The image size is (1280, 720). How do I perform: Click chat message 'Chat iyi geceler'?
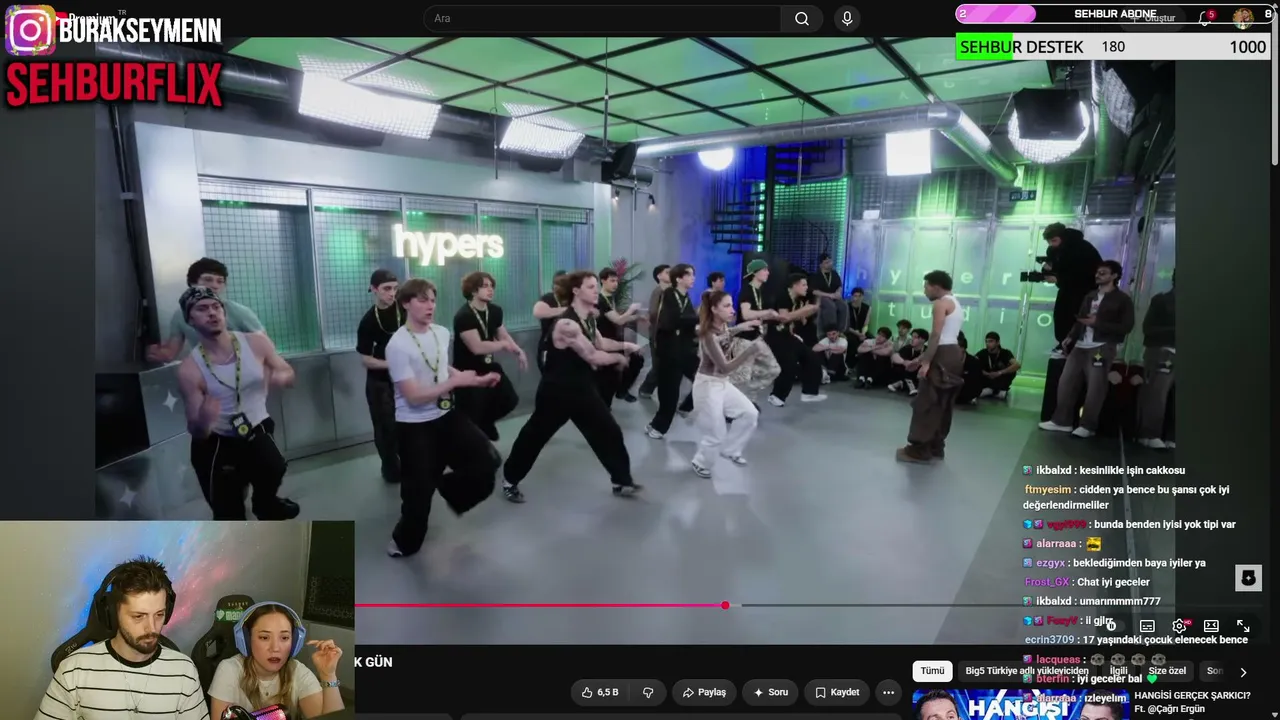point(1113,582)
